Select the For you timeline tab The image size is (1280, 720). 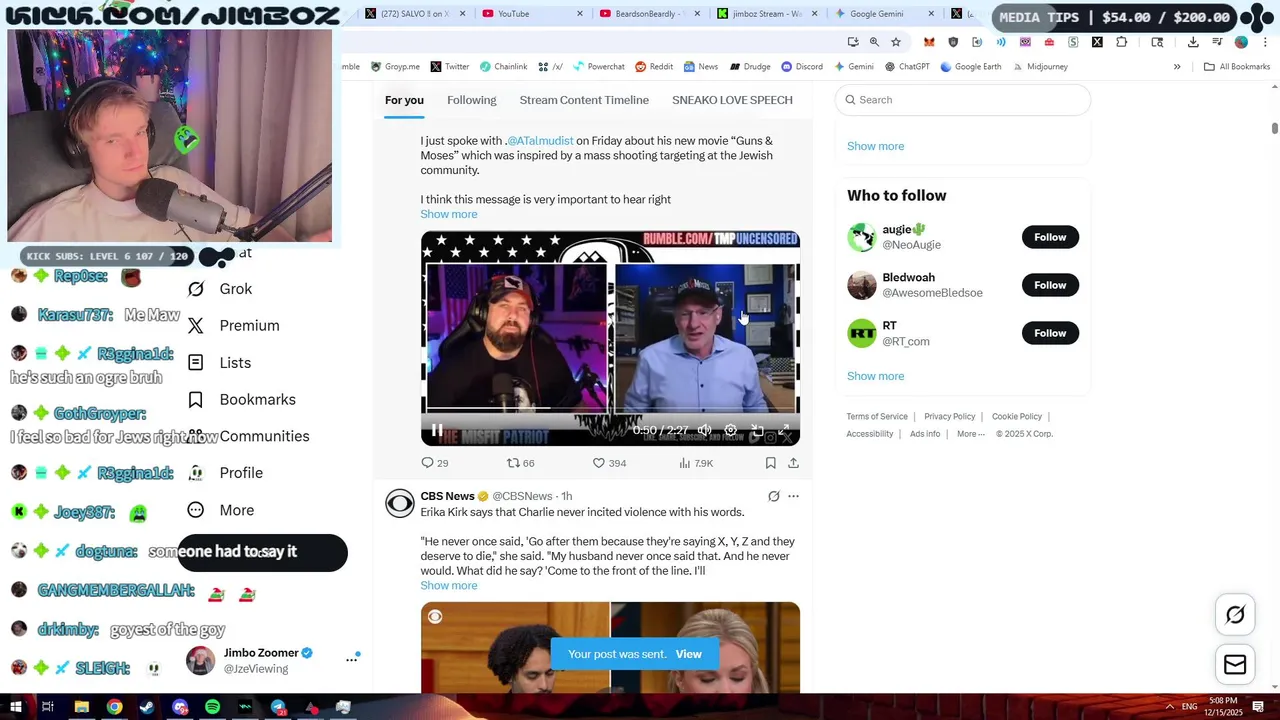click(x=404, y=100)
